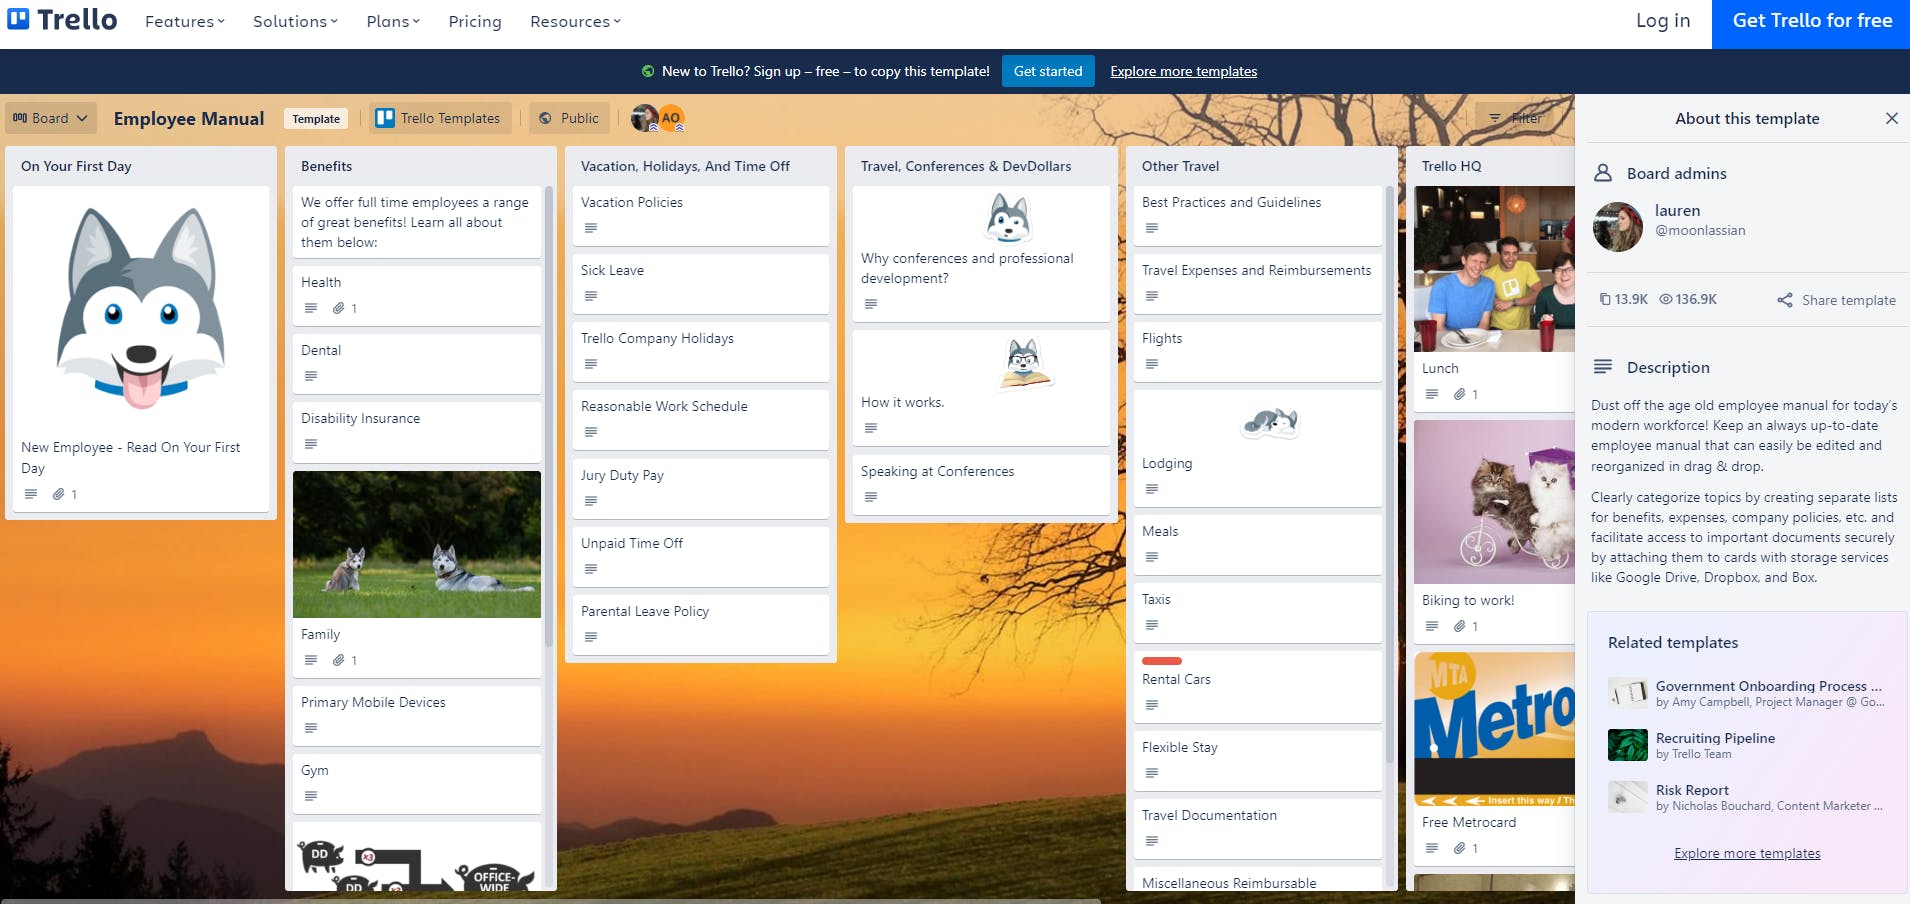Click the Benefits list scrollbar
The height and width of the screenshot is (904, 1910).
pos(548,415)
